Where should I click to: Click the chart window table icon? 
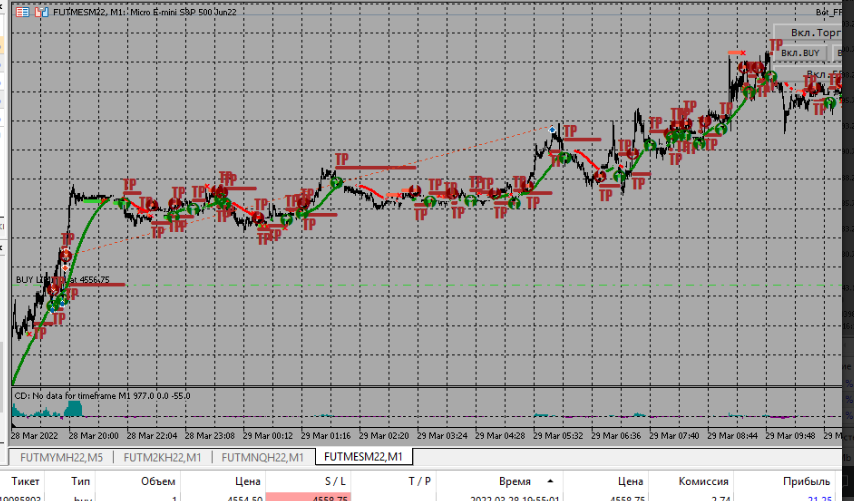click(x=22, y=11)
